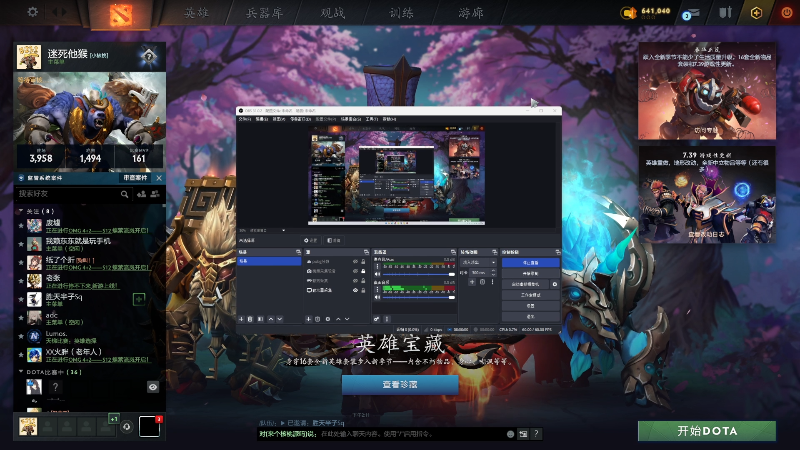Click OBS stop streaming blue button
Screen dimensions: 800x450
(531, 262)
